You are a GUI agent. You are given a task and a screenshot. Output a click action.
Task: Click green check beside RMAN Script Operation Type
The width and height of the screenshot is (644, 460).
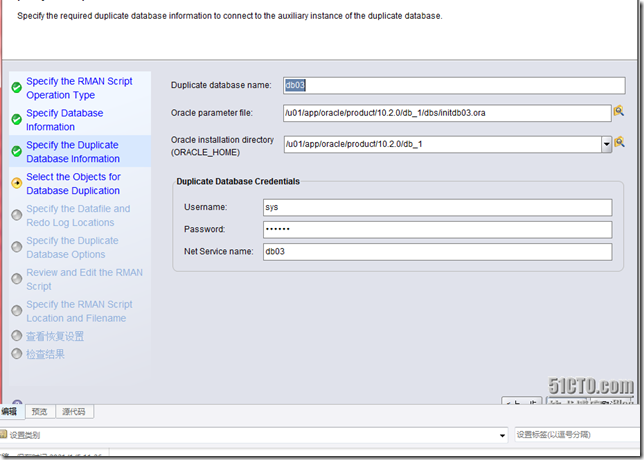(x=16, y=88)
